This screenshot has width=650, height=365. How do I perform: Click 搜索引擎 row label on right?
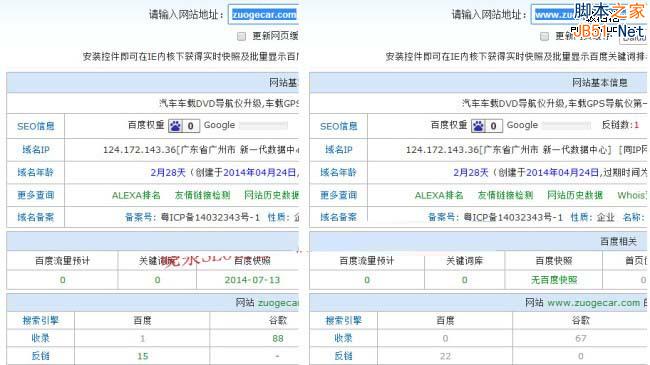point(343,320)
